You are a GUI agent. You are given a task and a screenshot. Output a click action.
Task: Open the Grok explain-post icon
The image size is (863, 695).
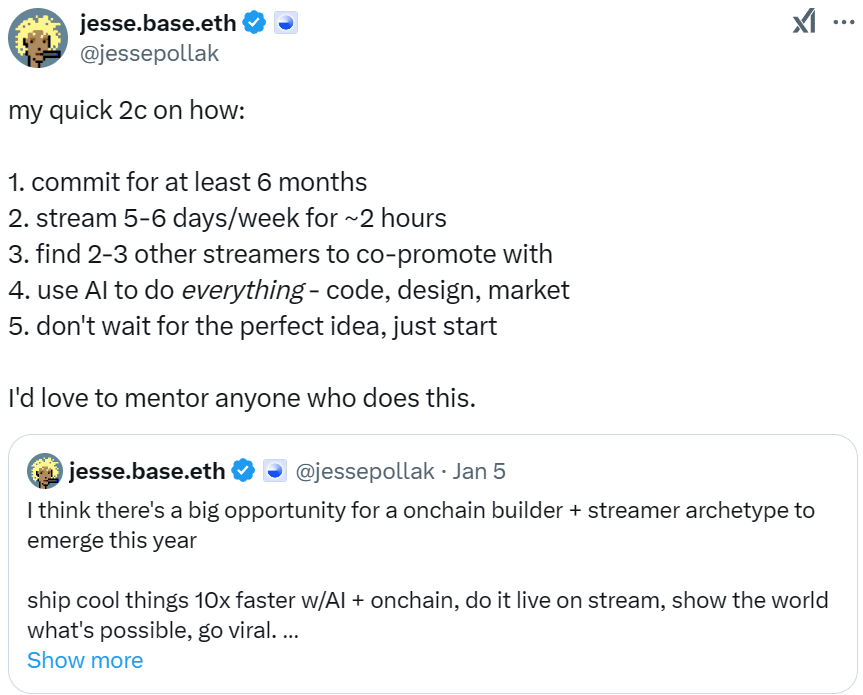[803, 21]
